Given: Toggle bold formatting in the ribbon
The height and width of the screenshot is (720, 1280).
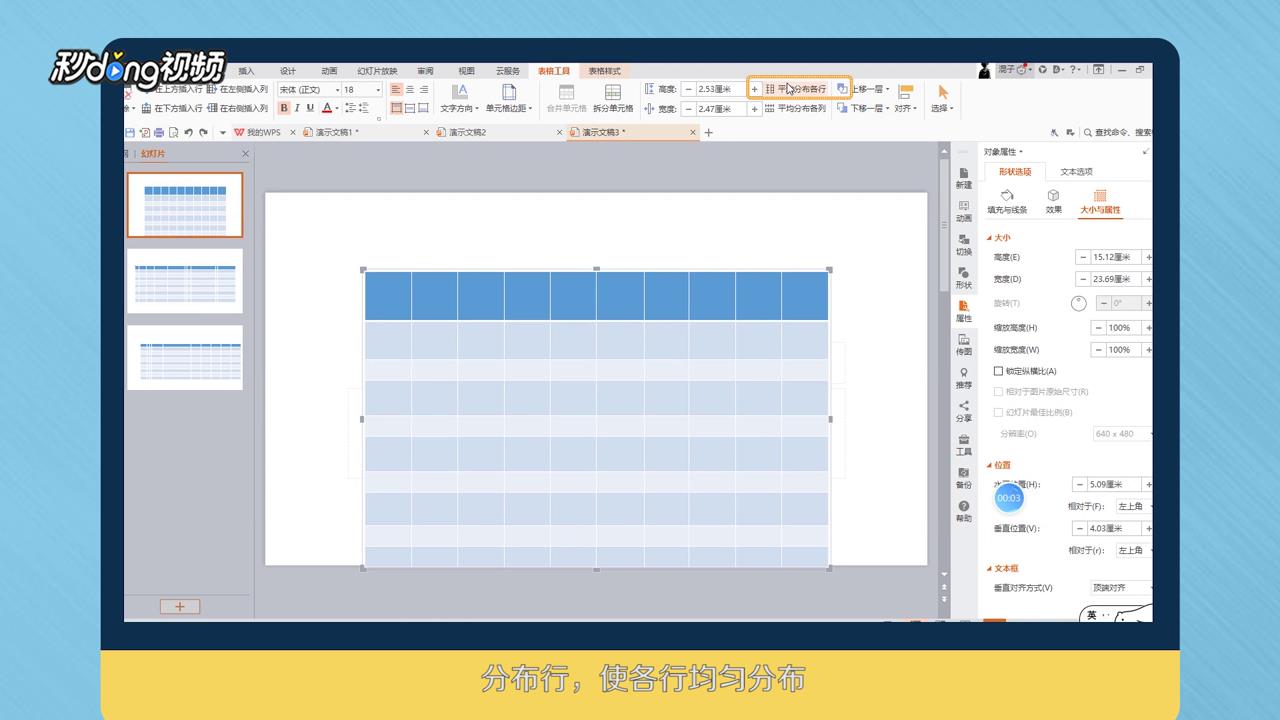Looking at the screenshot, I should tap(284, 108).
